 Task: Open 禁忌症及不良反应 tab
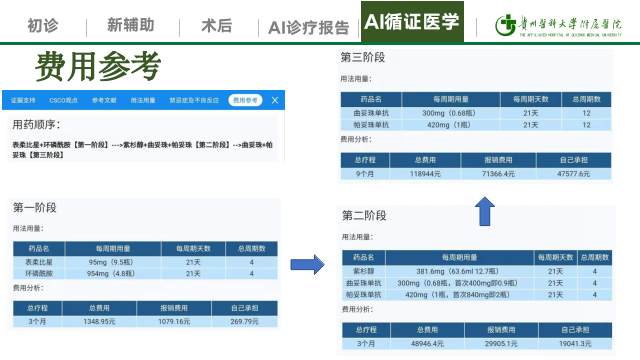194,100
